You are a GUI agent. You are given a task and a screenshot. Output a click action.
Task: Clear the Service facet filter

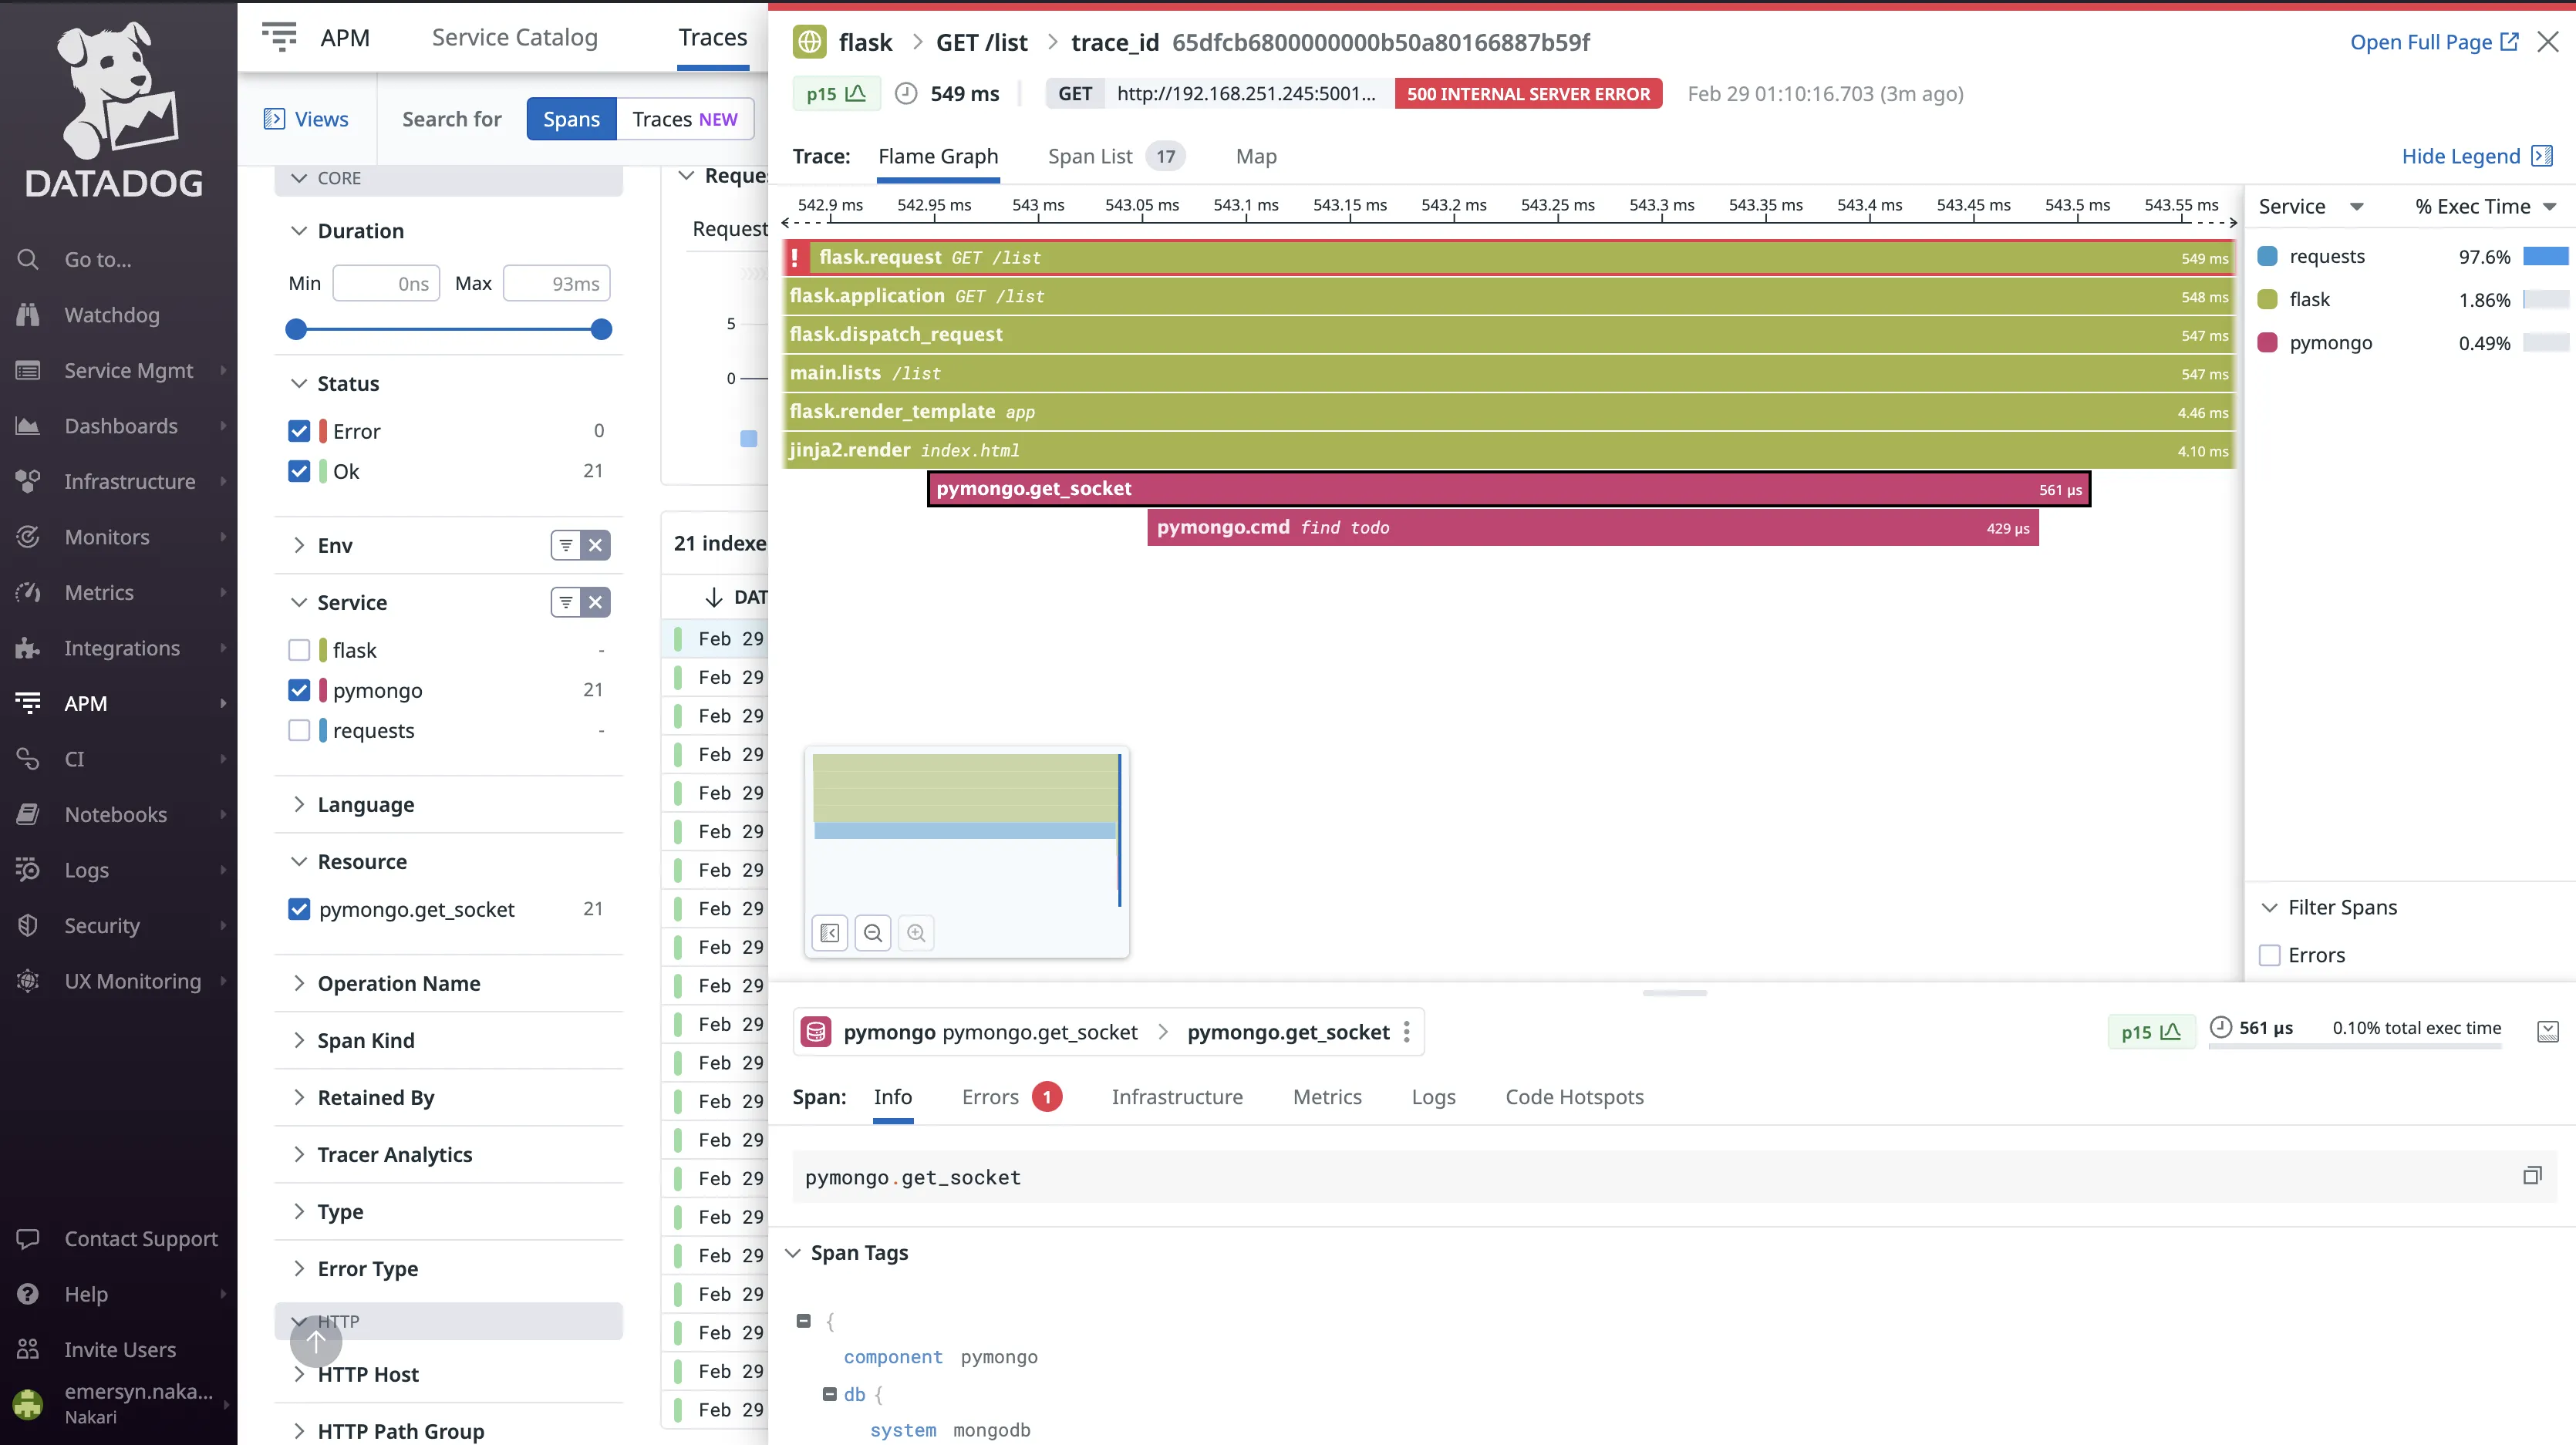point(595,602)
